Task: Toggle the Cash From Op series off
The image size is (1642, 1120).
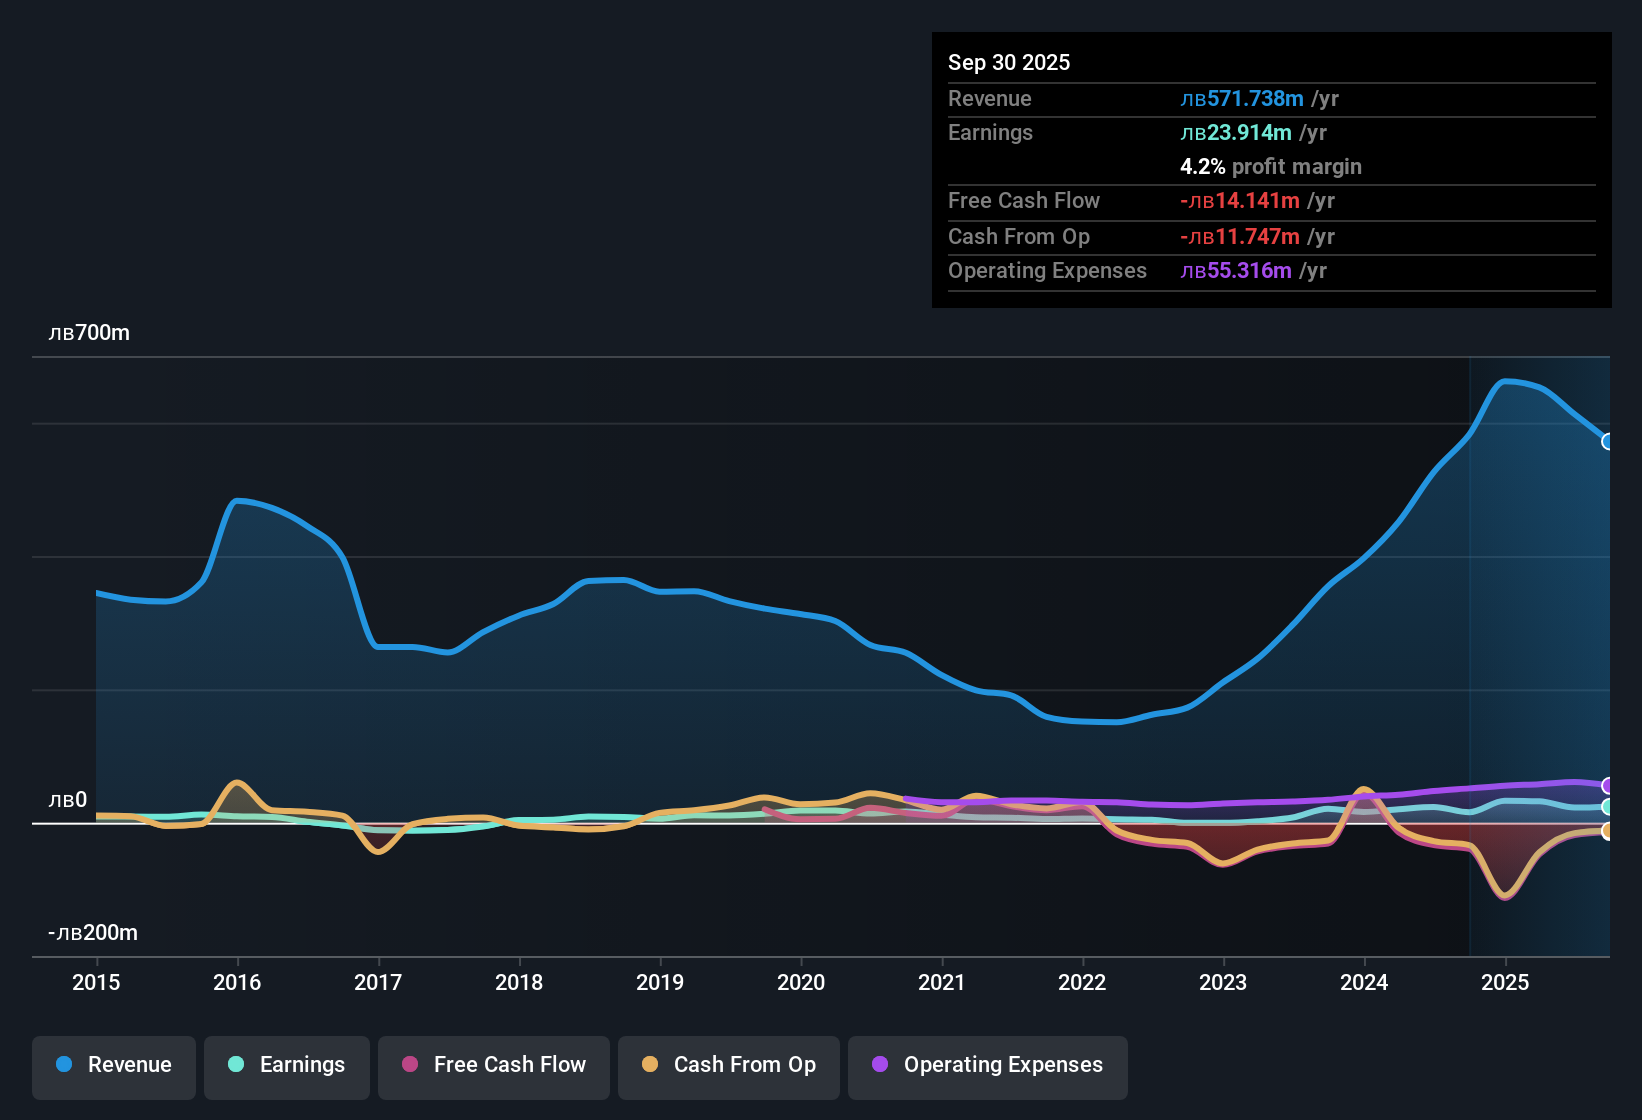Action: click(728, 1066)
